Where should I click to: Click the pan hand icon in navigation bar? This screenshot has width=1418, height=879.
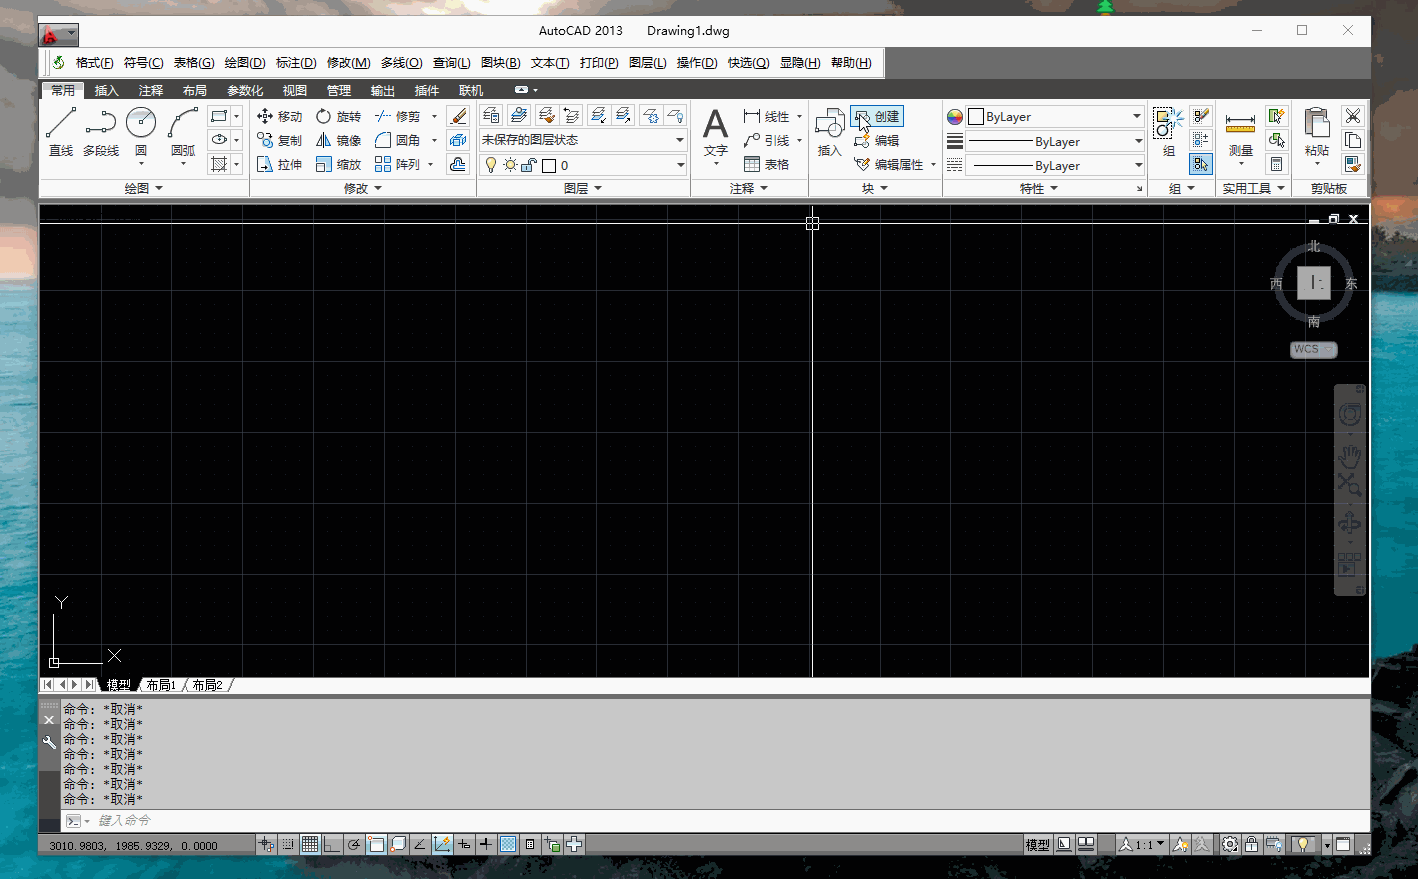pos(1349,456)
